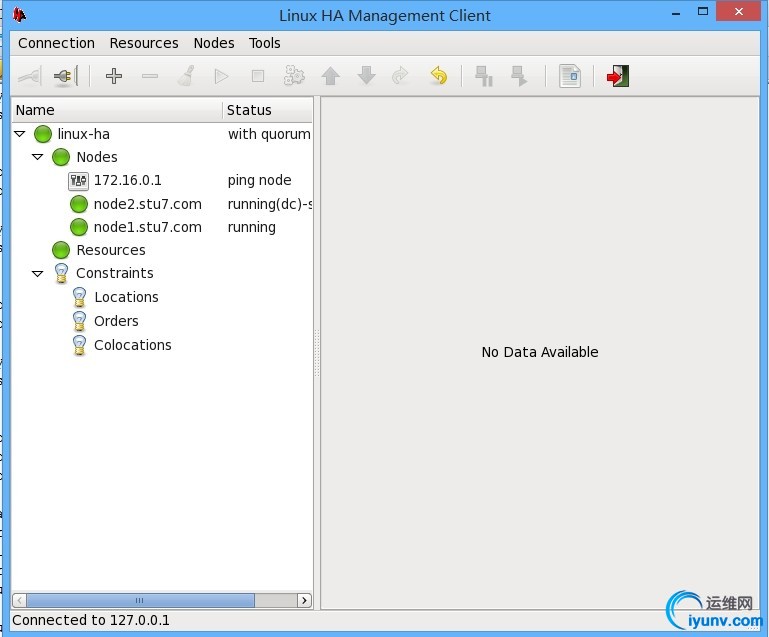Click green status icon of linux-ha

point(43,134)
